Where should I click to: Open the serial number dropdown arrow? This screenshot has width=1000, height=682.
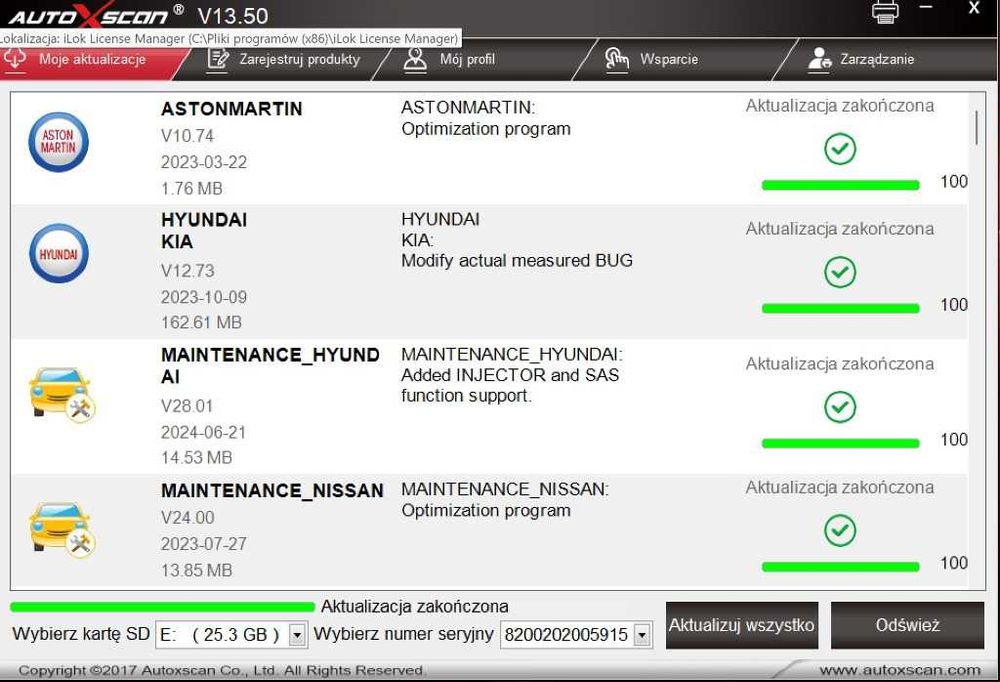pyautogui.click(x=643, y=635)
